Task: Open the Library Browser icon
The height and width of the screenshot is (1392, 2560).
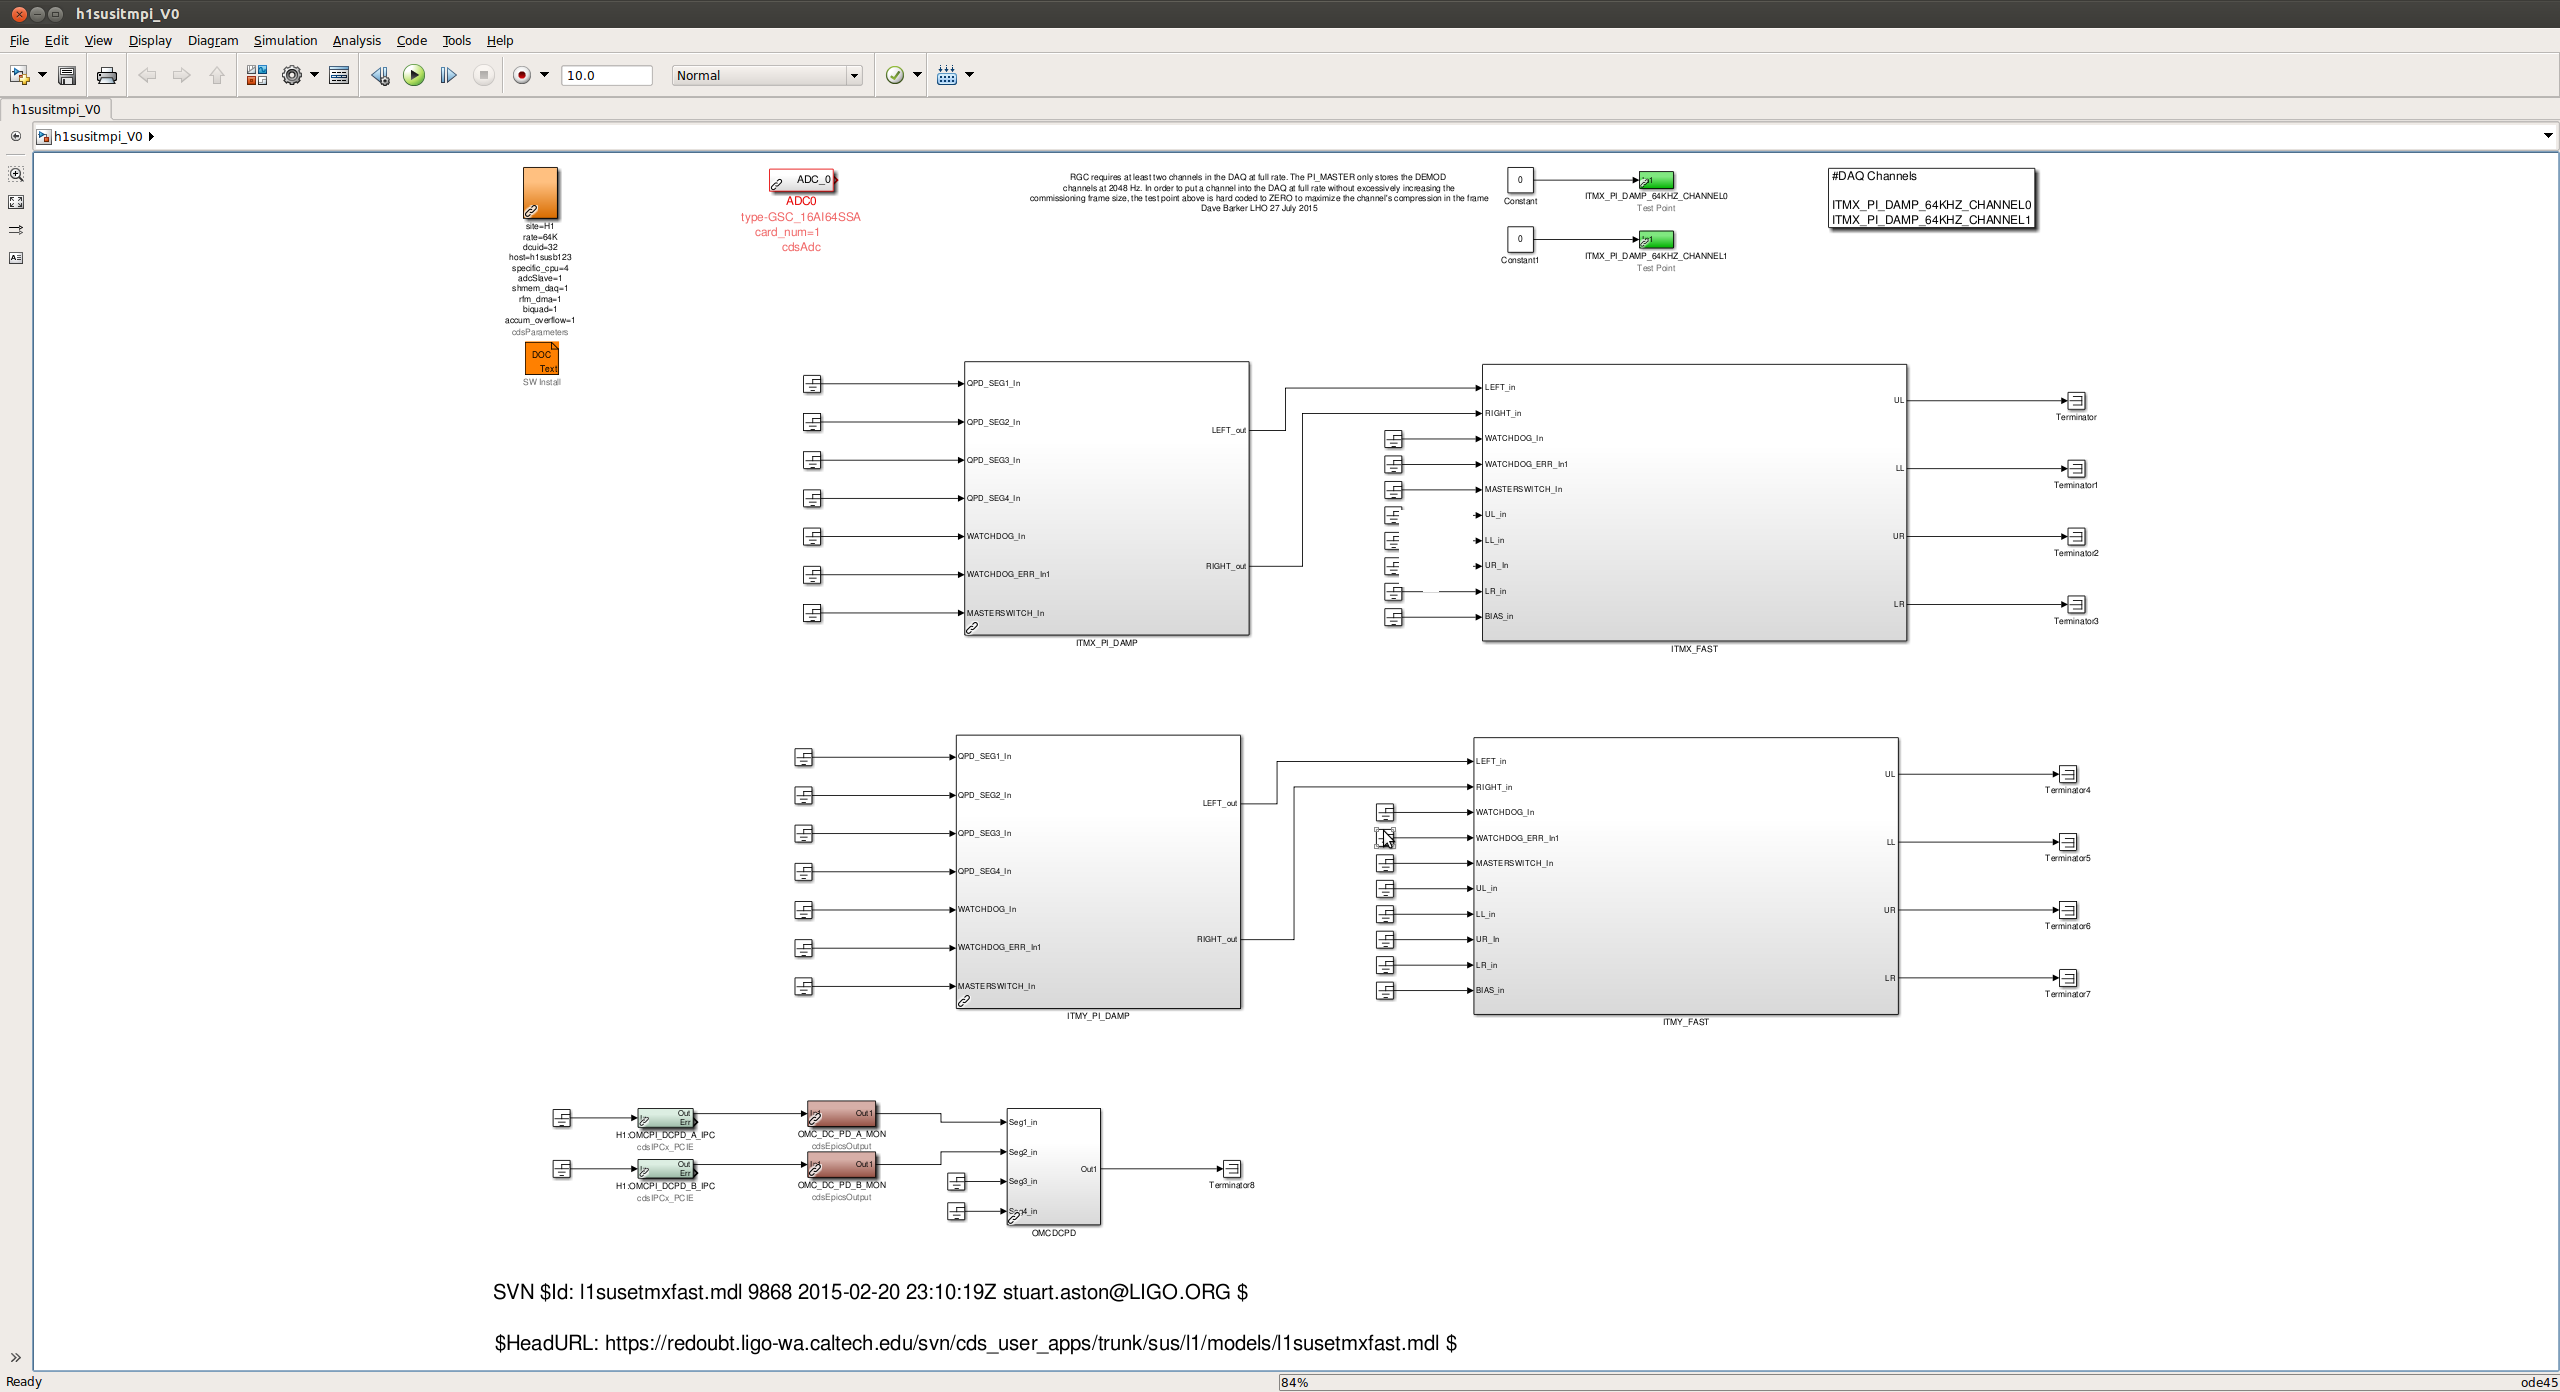Action: (x=257, y=75)
